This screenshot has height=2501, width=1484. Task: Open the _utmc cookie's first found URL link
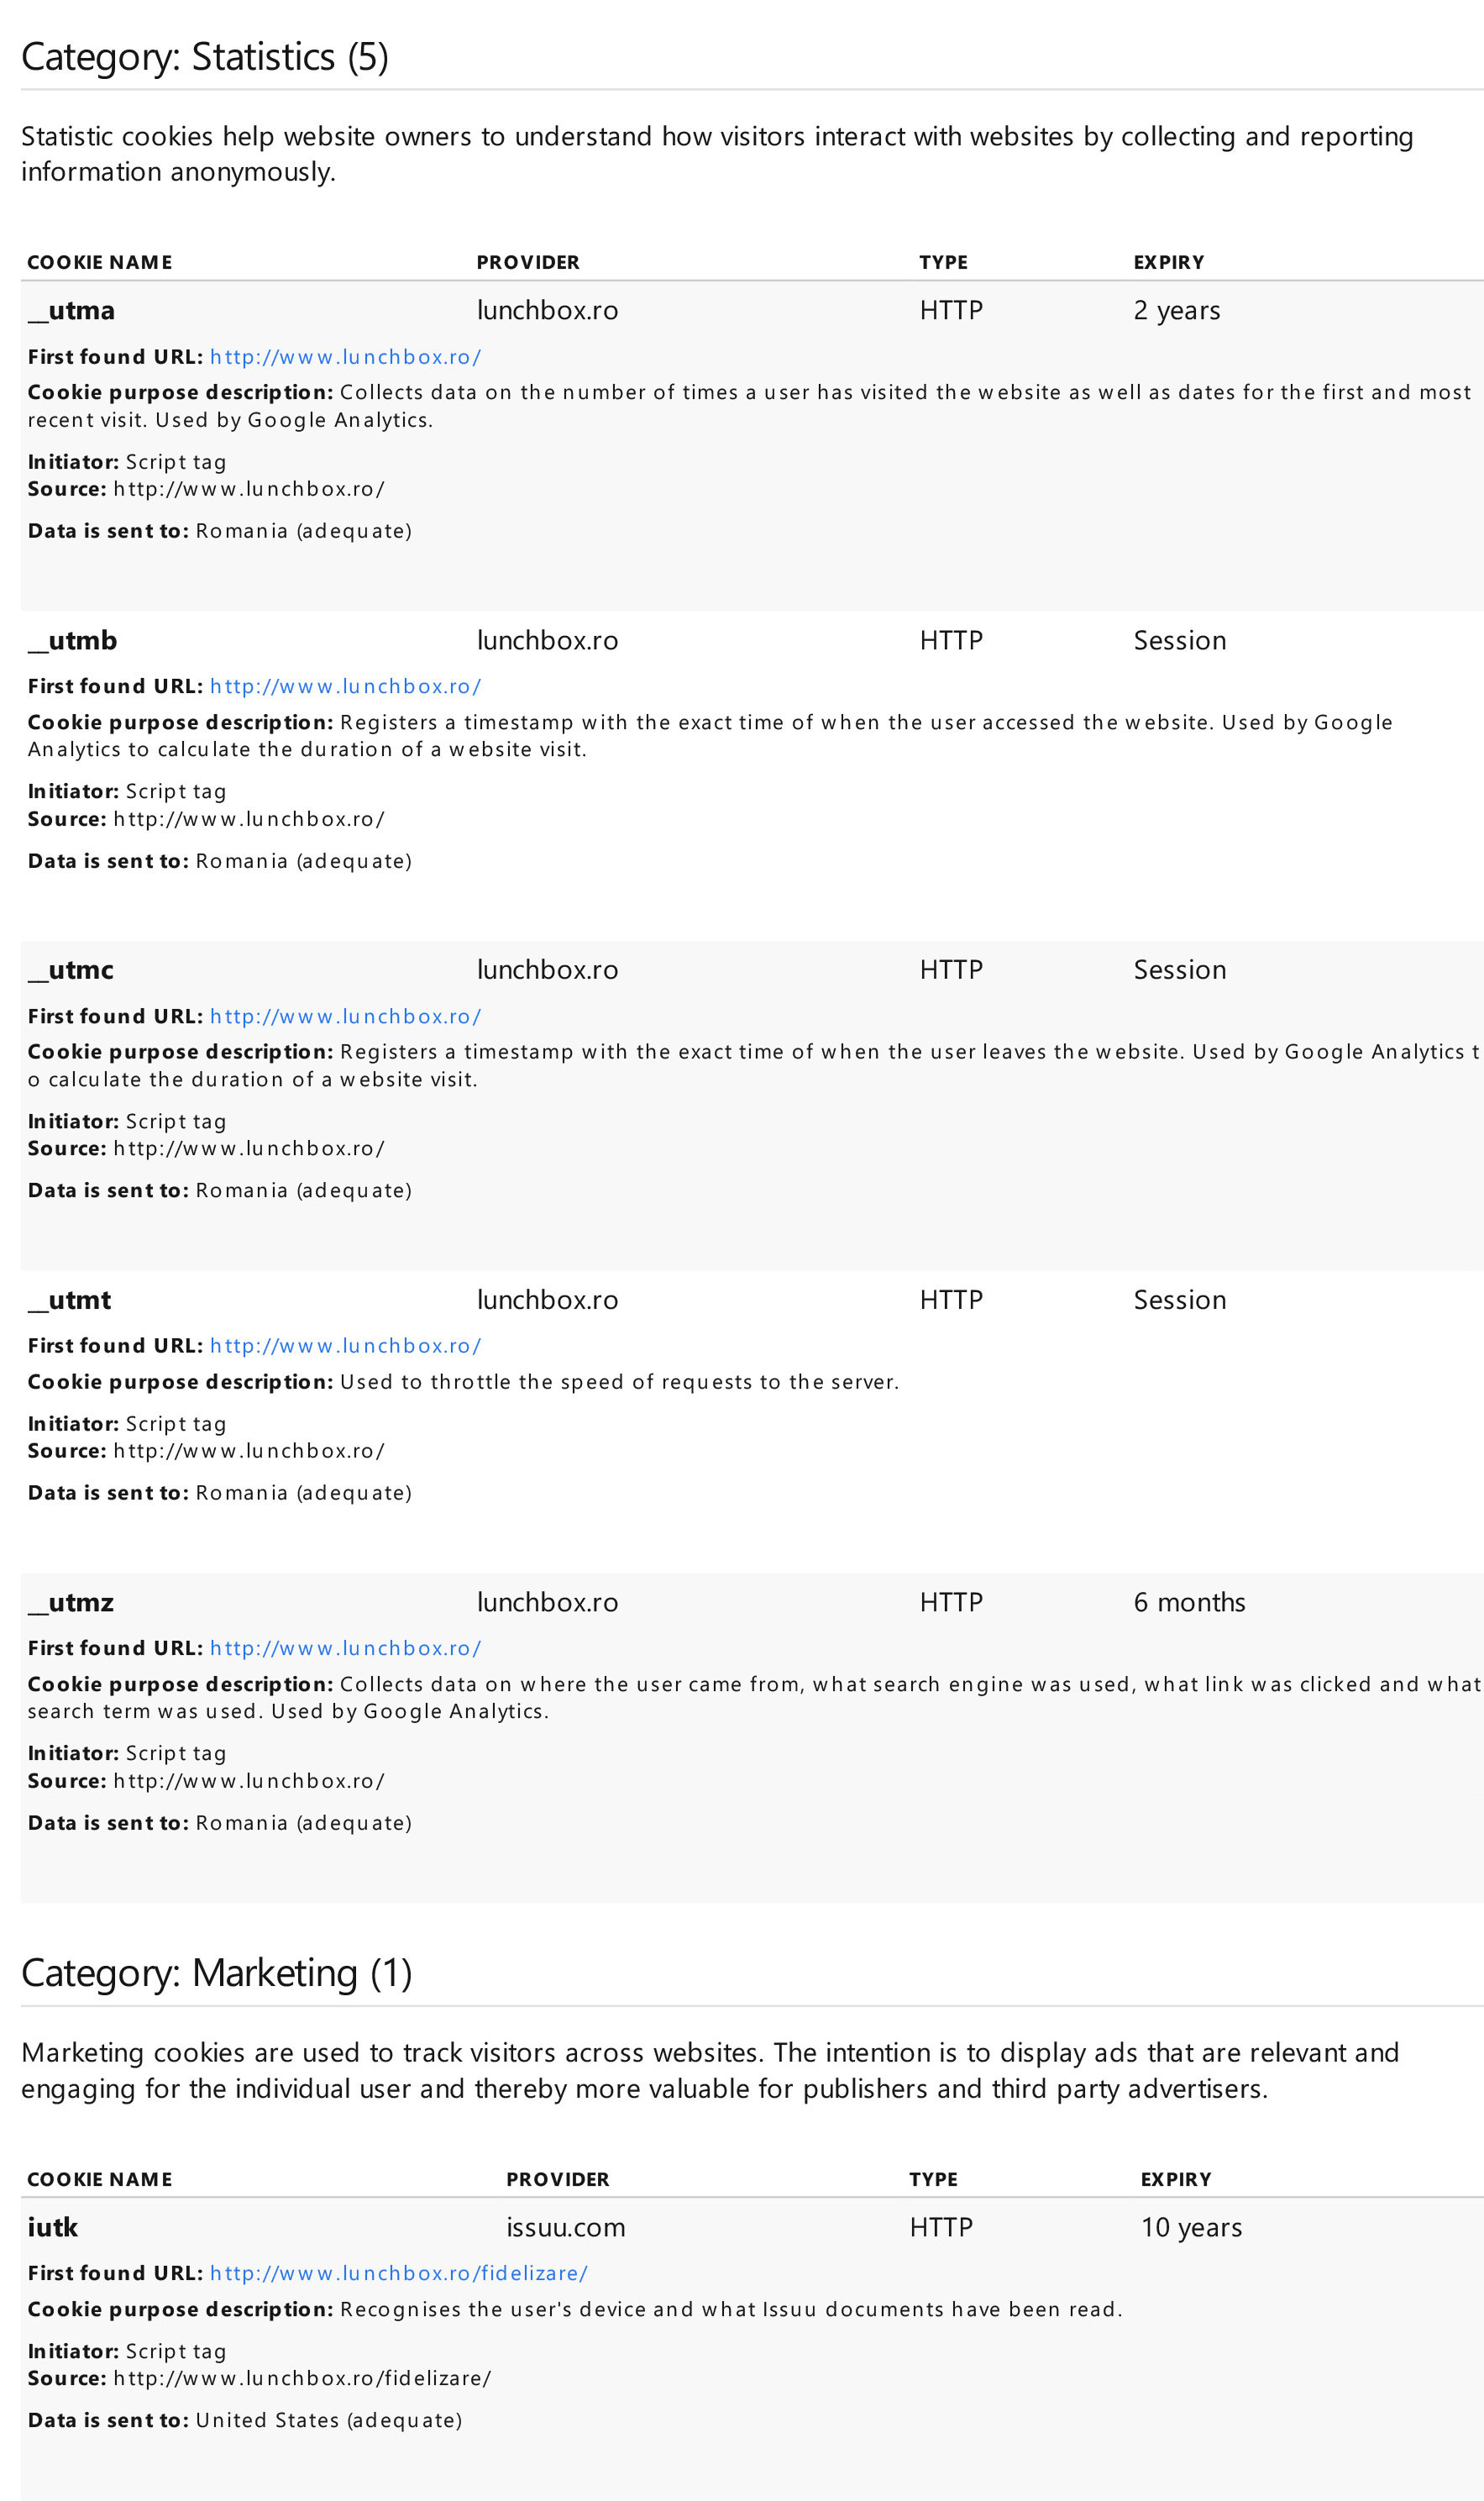click(345, 1016)
